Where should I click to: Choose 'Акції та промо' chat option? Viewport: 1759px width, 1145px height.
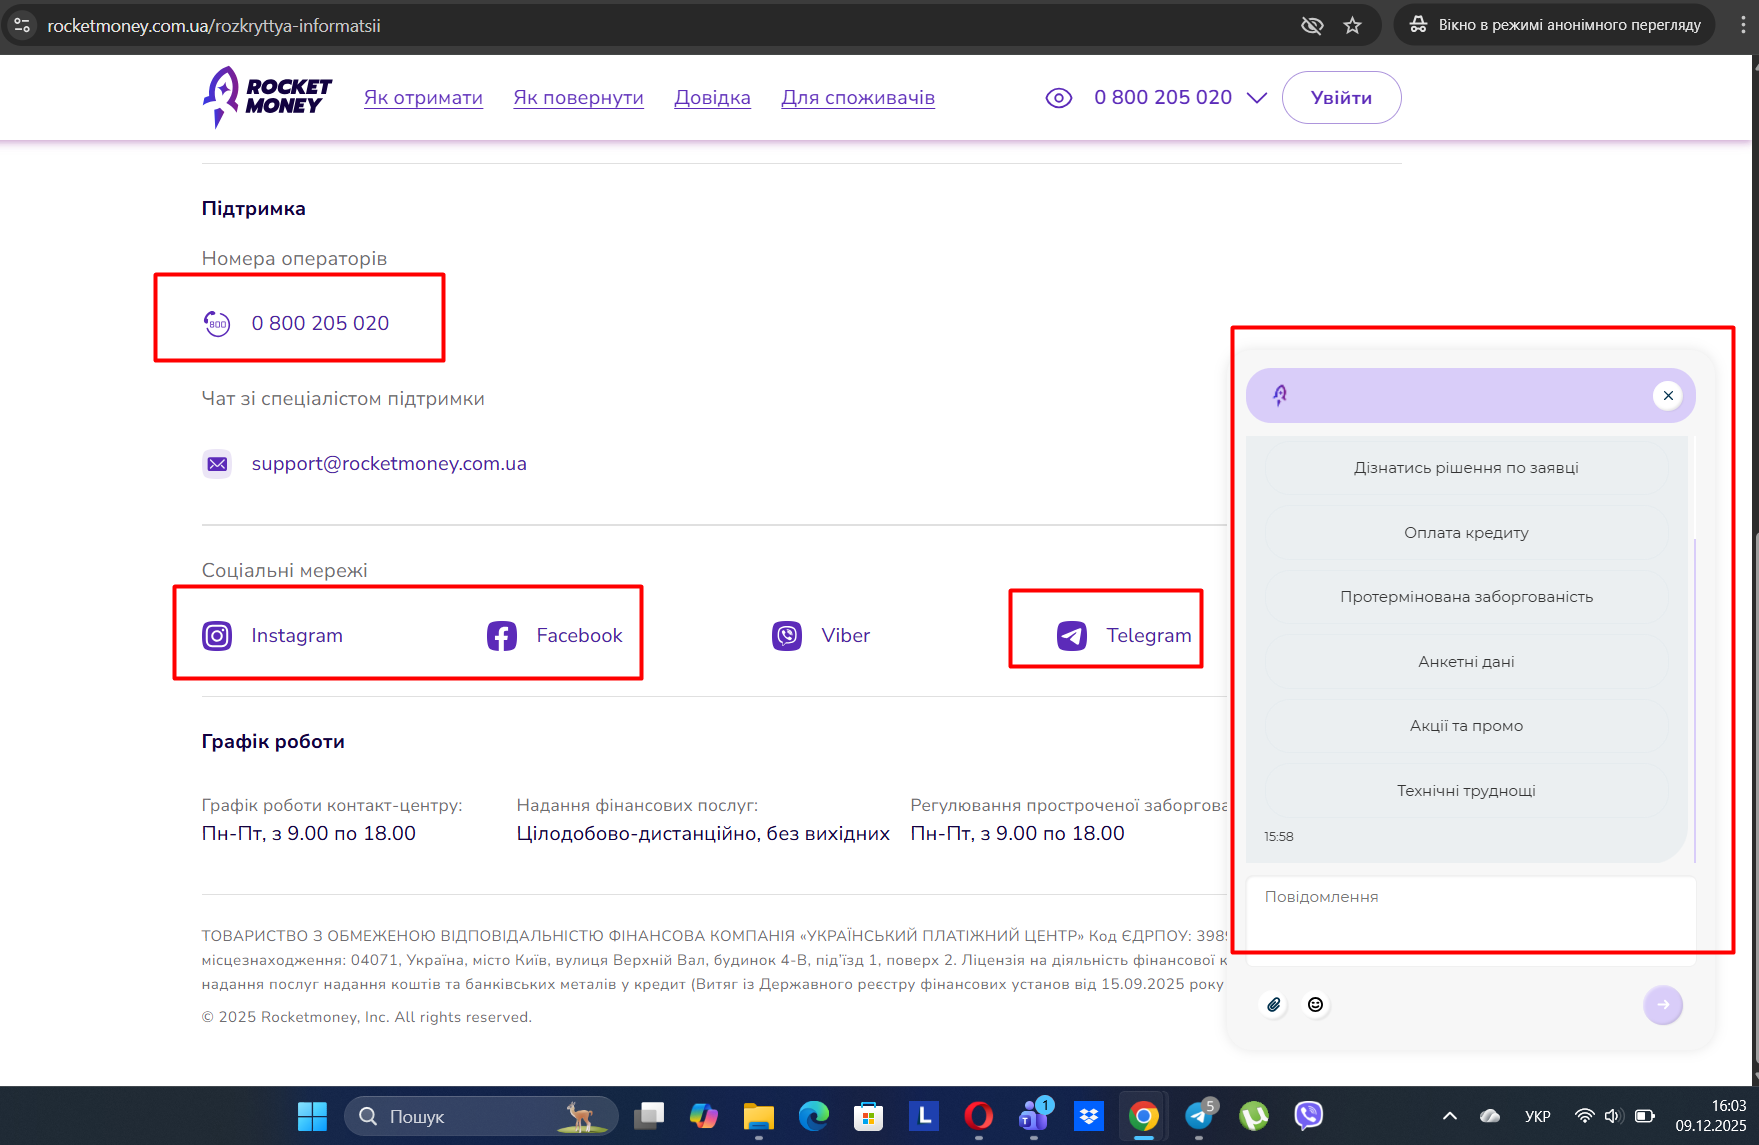[1466, 726]
